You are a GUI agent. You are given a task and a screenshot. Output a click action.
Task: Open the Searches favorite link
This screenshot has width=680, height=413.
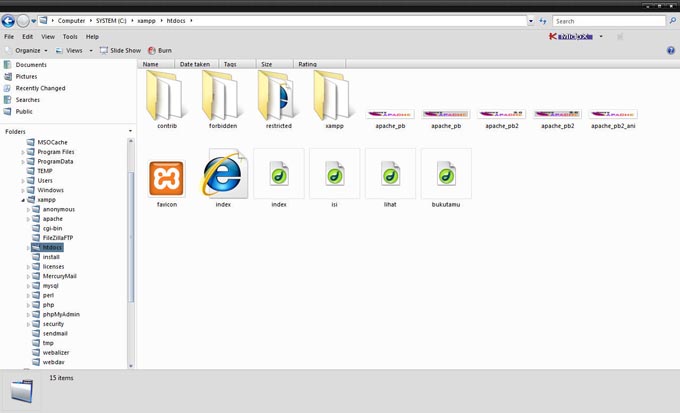click(22, 100)
